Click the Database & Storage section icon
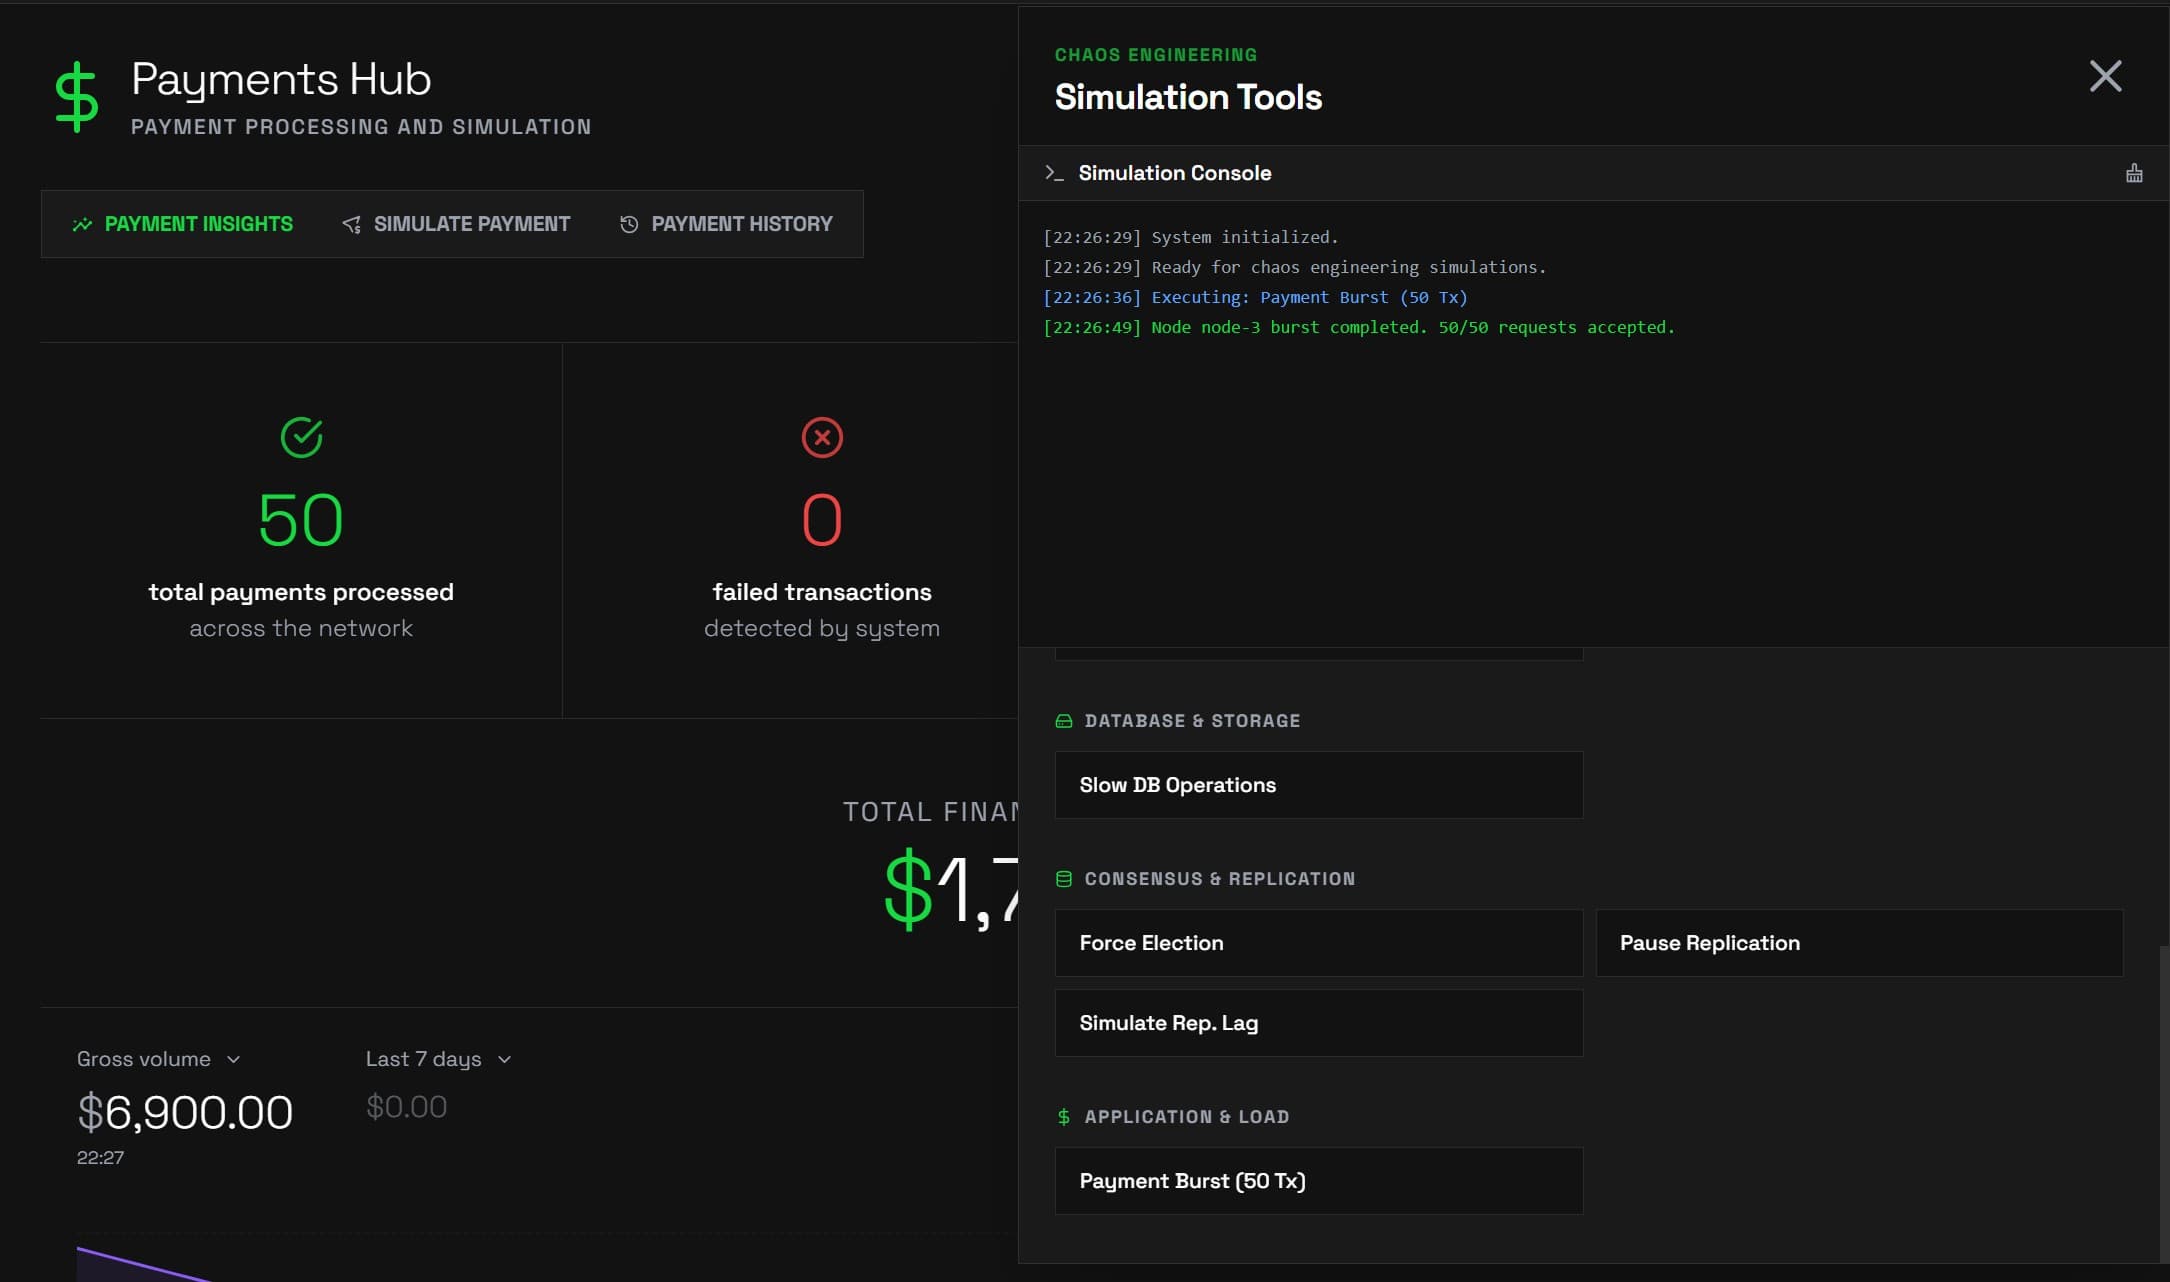 click(x=1064, y=721)
